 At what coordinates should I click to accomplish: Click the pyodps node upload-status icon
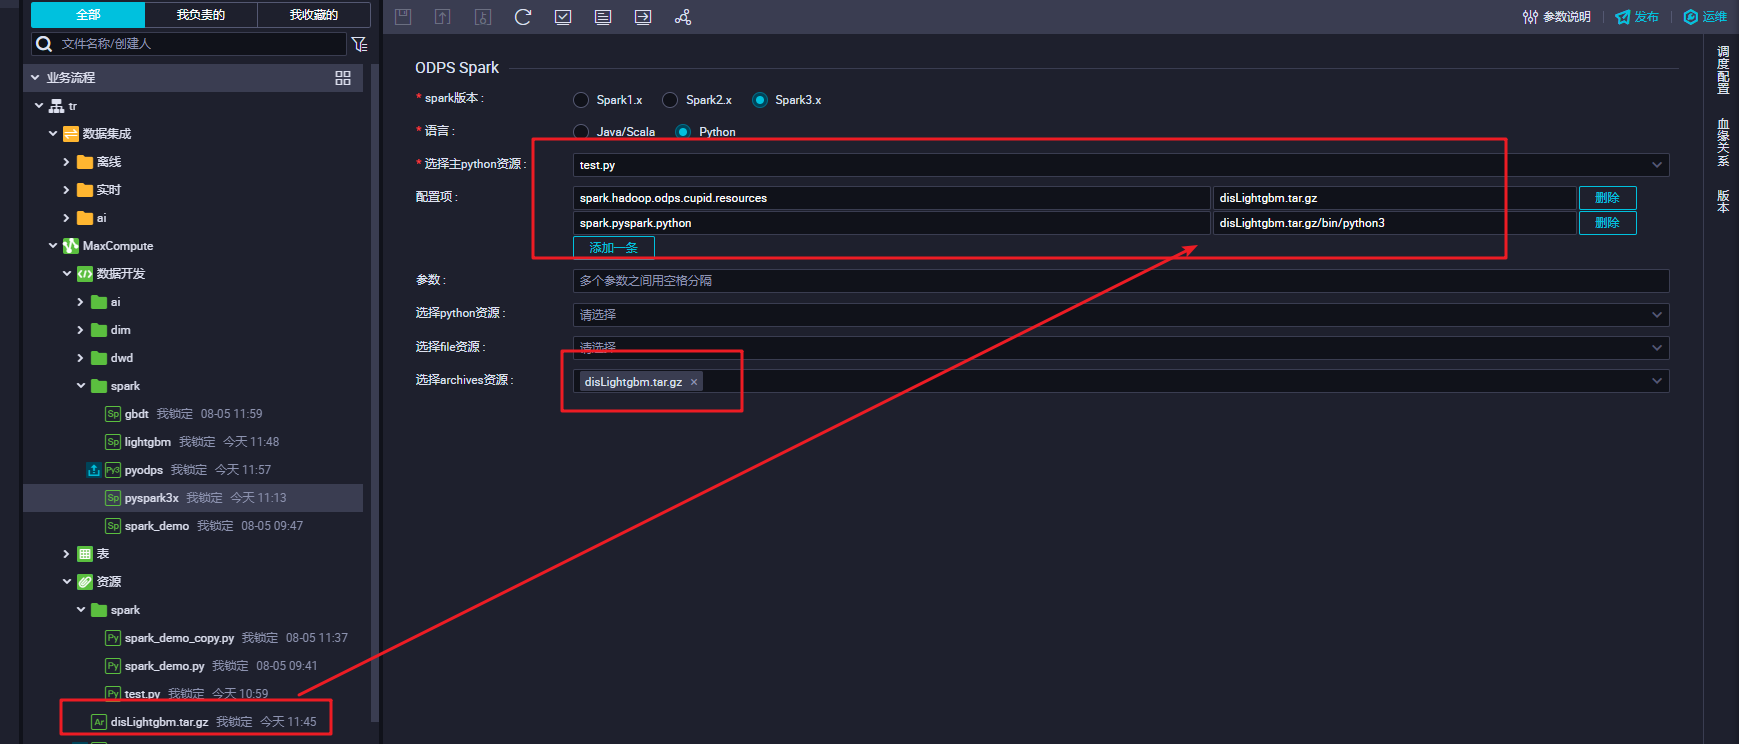coord(94,470)
